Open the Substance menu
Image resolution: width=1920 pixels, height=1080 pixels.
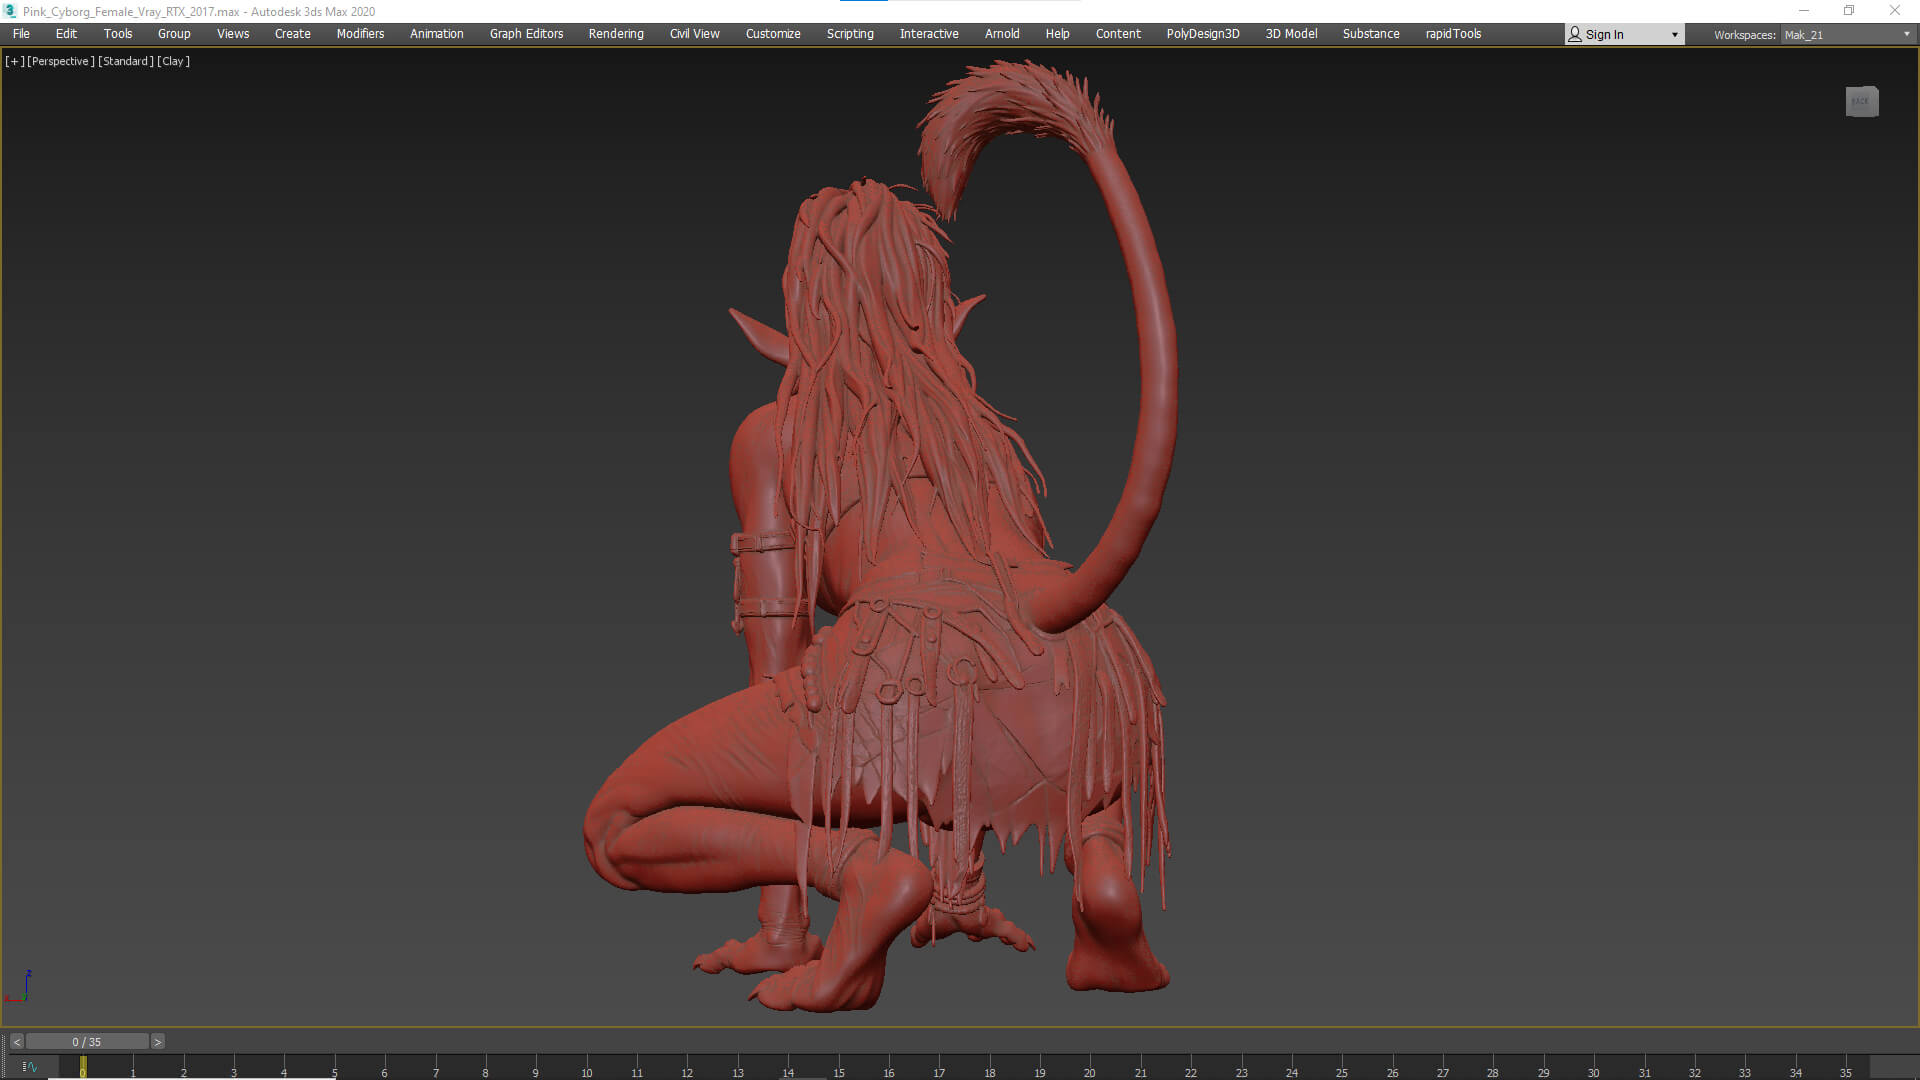(x=1371, y=34)
